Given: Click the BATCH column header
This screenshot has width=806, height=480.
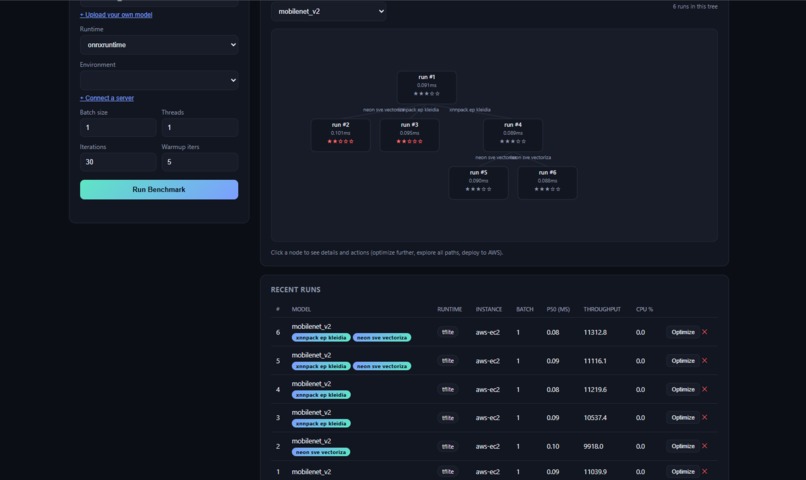Looking at the screenshot, I should click(x=525, y=309).
